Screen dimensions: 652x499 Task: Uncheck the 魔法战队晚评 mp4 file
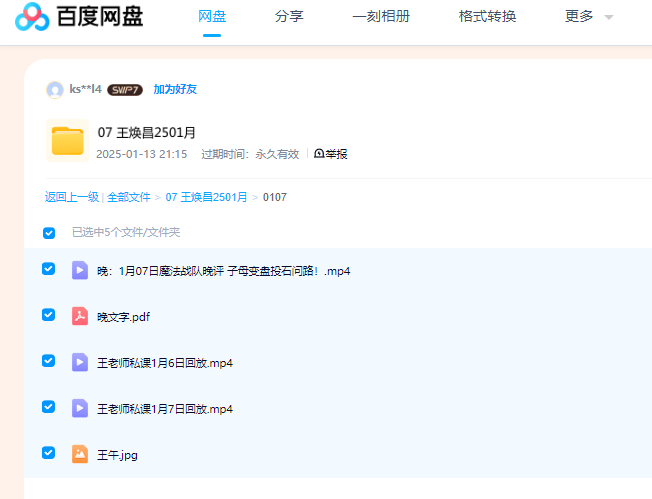(x=49, y=269)
